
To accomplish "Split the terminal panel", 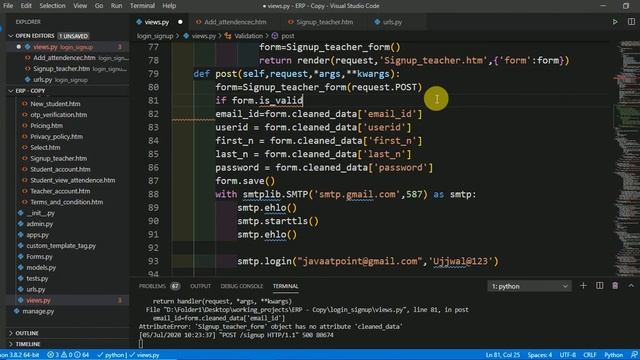I will [599, 286].
